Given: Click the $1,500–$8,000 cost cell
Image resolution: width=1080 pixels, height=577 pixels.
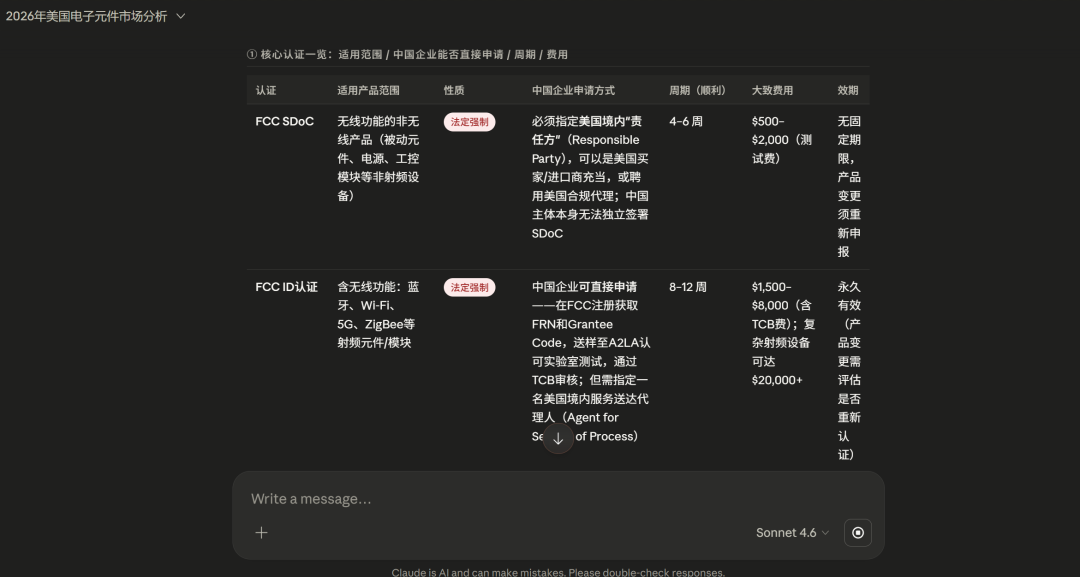Looking at the screenshot, I should [784, 333].
